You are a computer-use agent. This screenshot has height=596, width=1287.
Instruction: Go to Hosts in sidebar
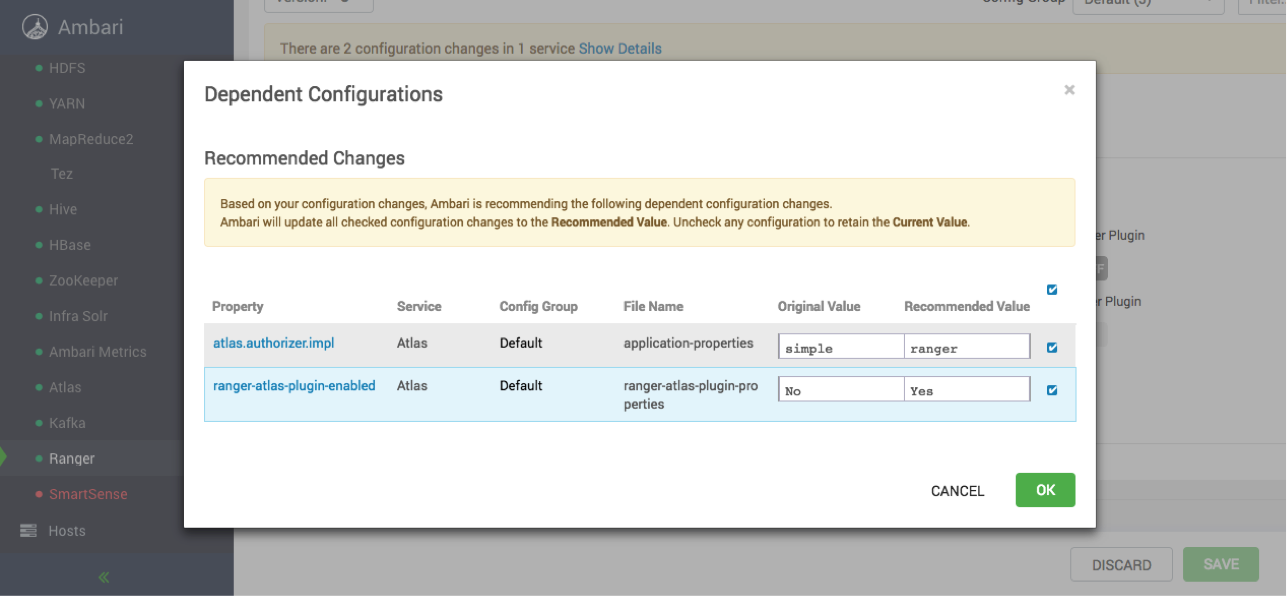[x=67, y=531]
